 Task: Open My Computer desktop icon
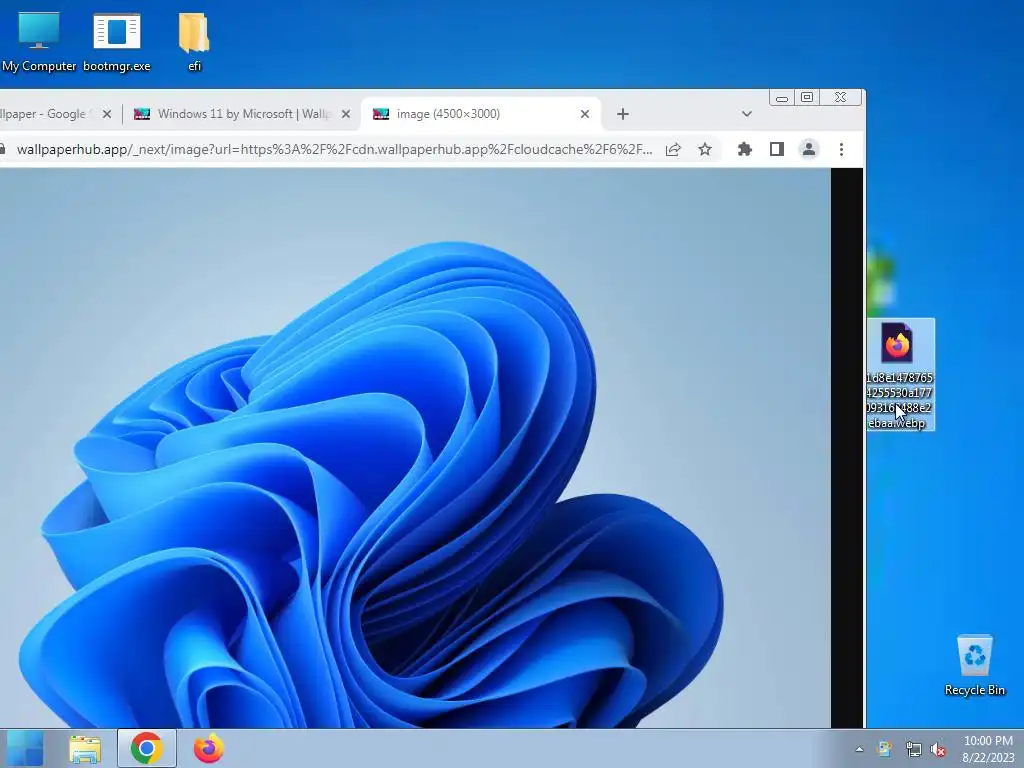(39, 41)
